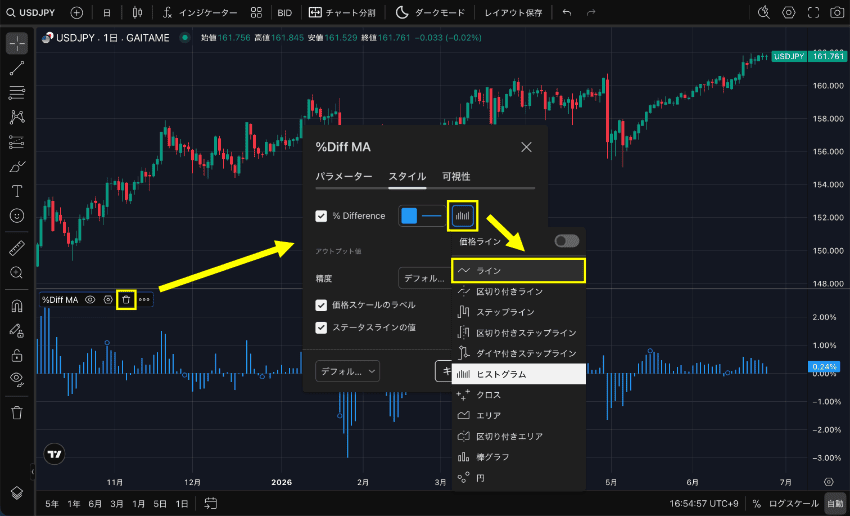Select the trend line drawing tool
This screenshot has width=850, height=516.
click(17, 68)
